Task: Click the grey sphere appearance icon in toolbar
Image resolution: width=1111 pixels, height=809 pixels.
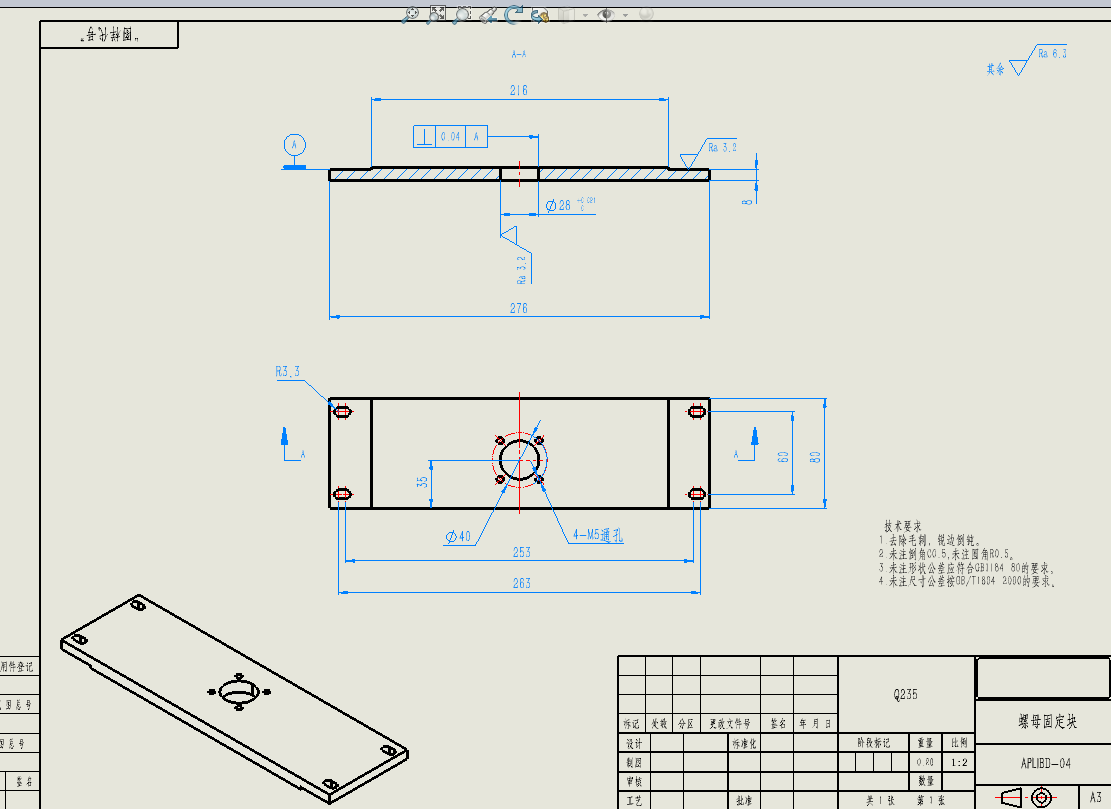Action: (x=646, y=14)
